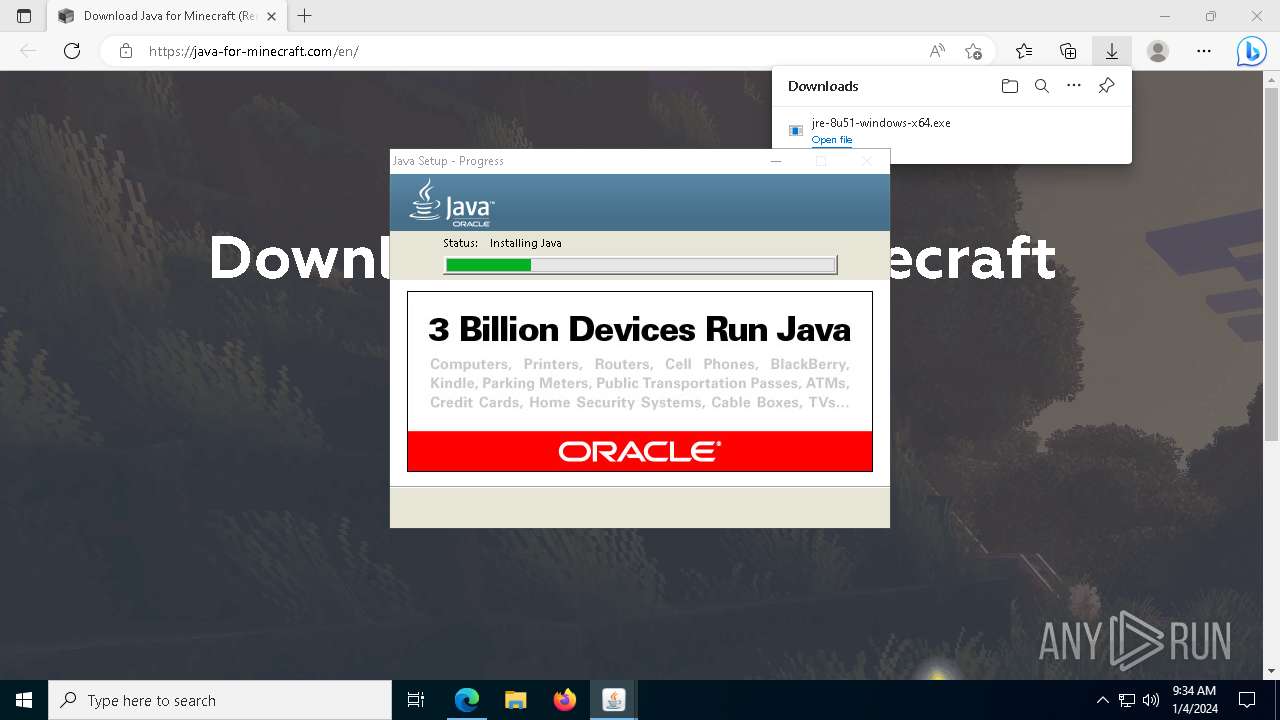This screenshot has height=720, width=1280.
Task: Open File Explorer from taskbar
Action: (x=516, y=700)
